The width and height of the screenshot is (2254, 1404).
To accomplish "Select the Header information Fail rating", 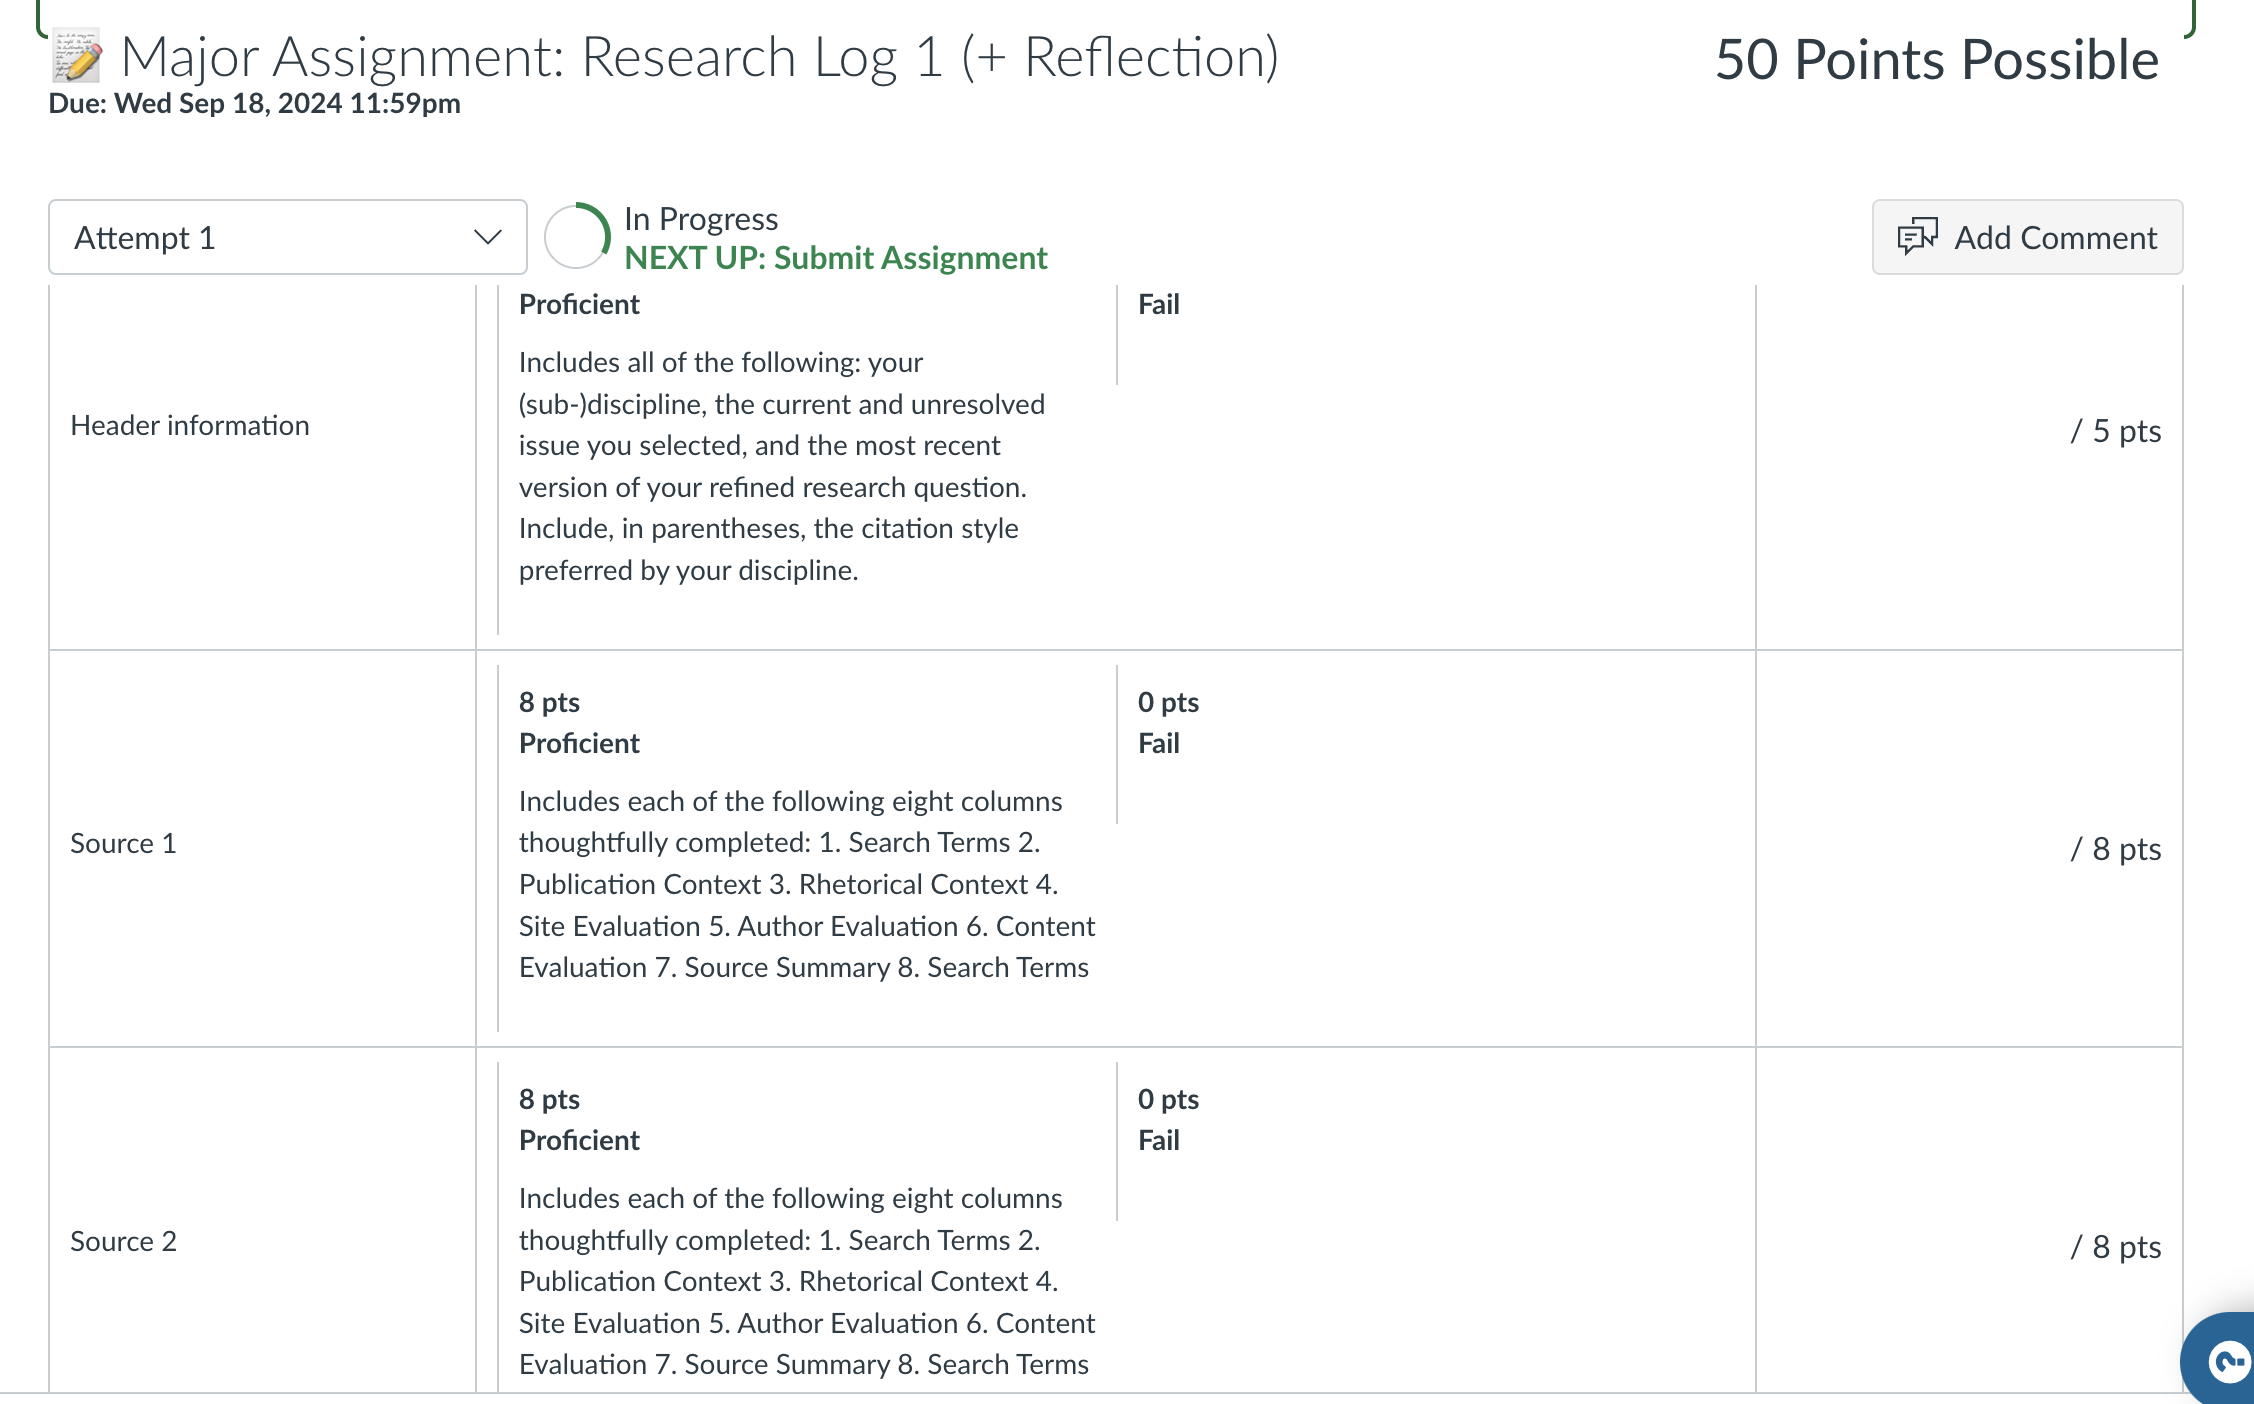I will [x=1436, y=335].
